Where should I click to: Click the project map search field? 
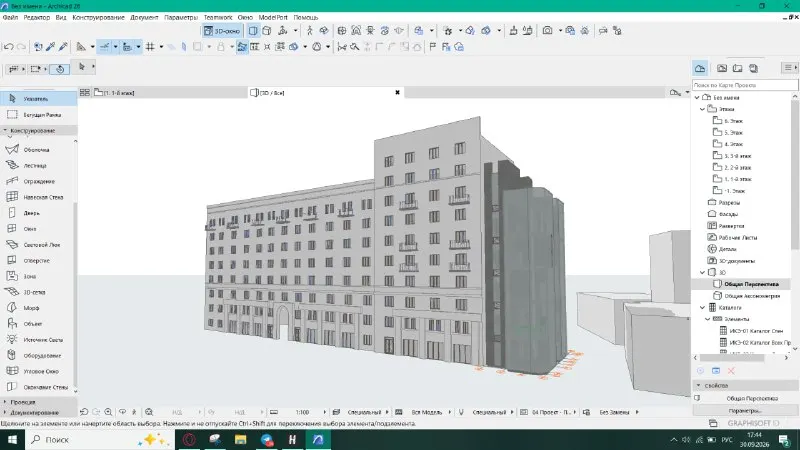745,85
